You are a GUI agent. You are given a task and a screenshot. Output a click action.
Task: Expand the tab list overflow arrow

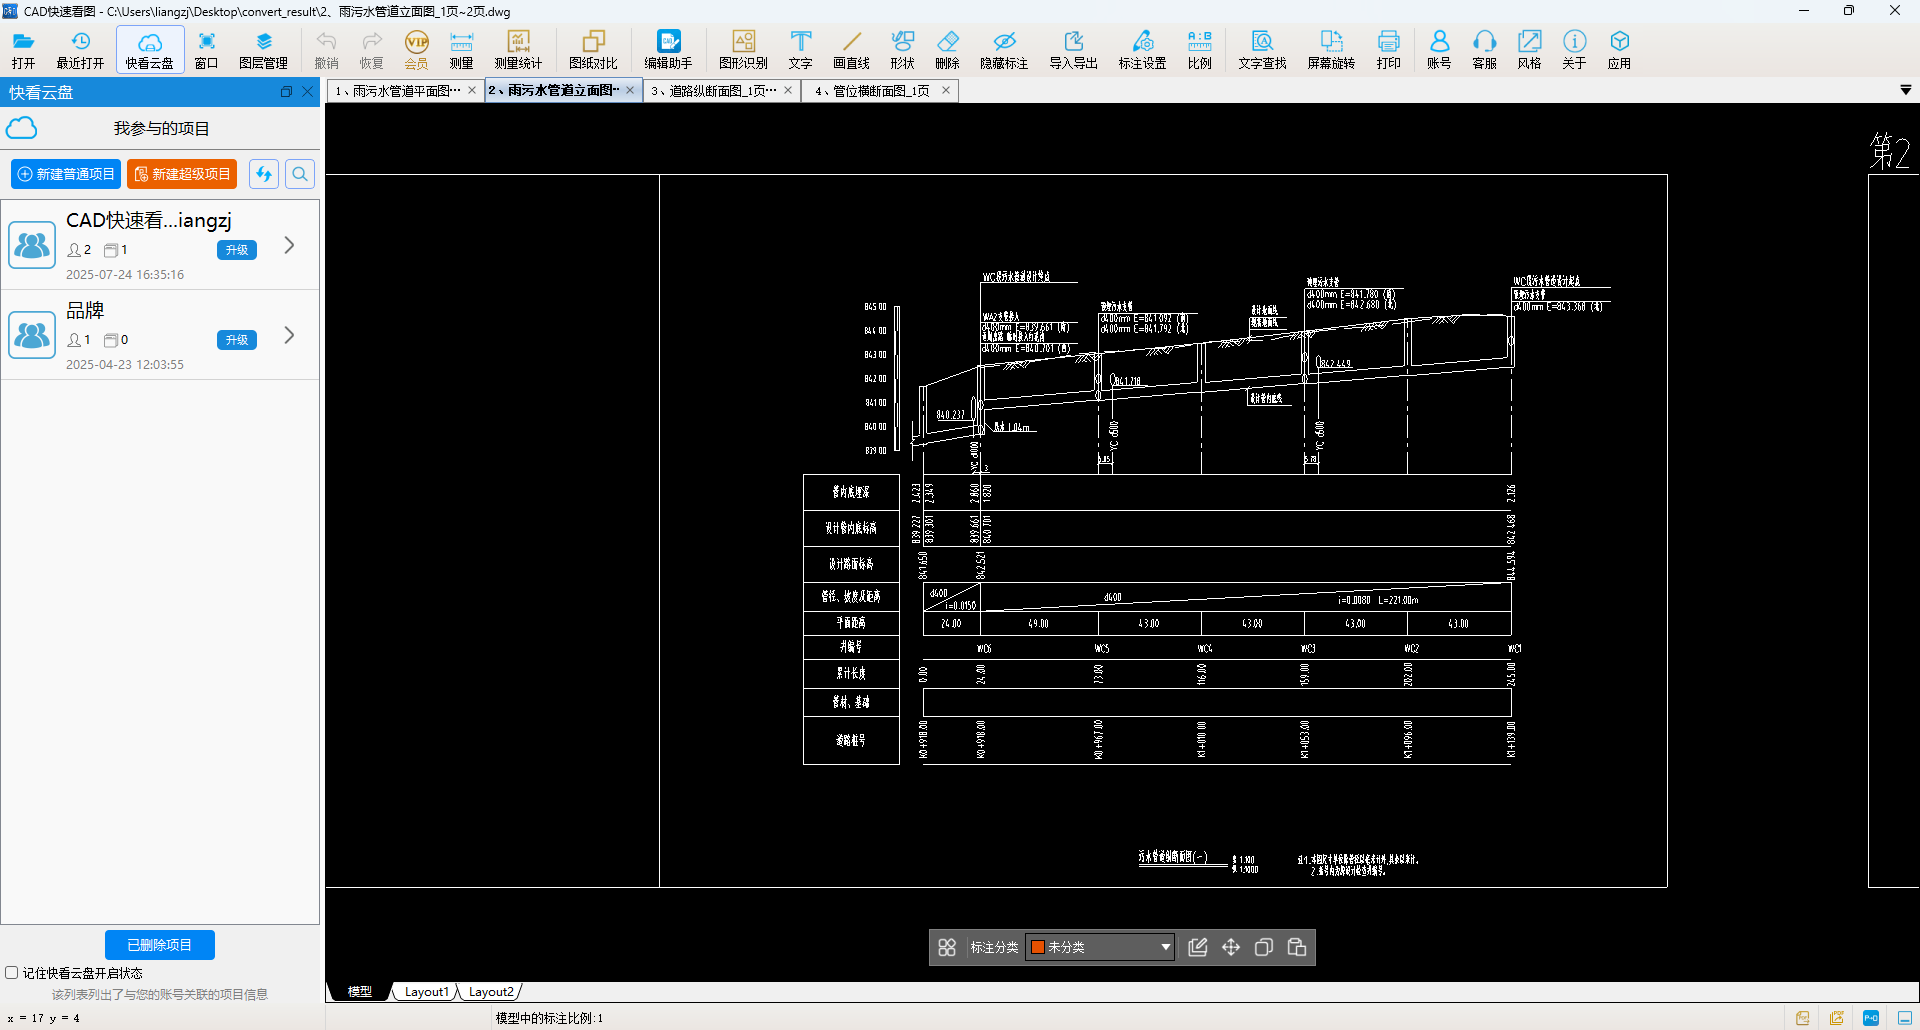pos(1905,90)
